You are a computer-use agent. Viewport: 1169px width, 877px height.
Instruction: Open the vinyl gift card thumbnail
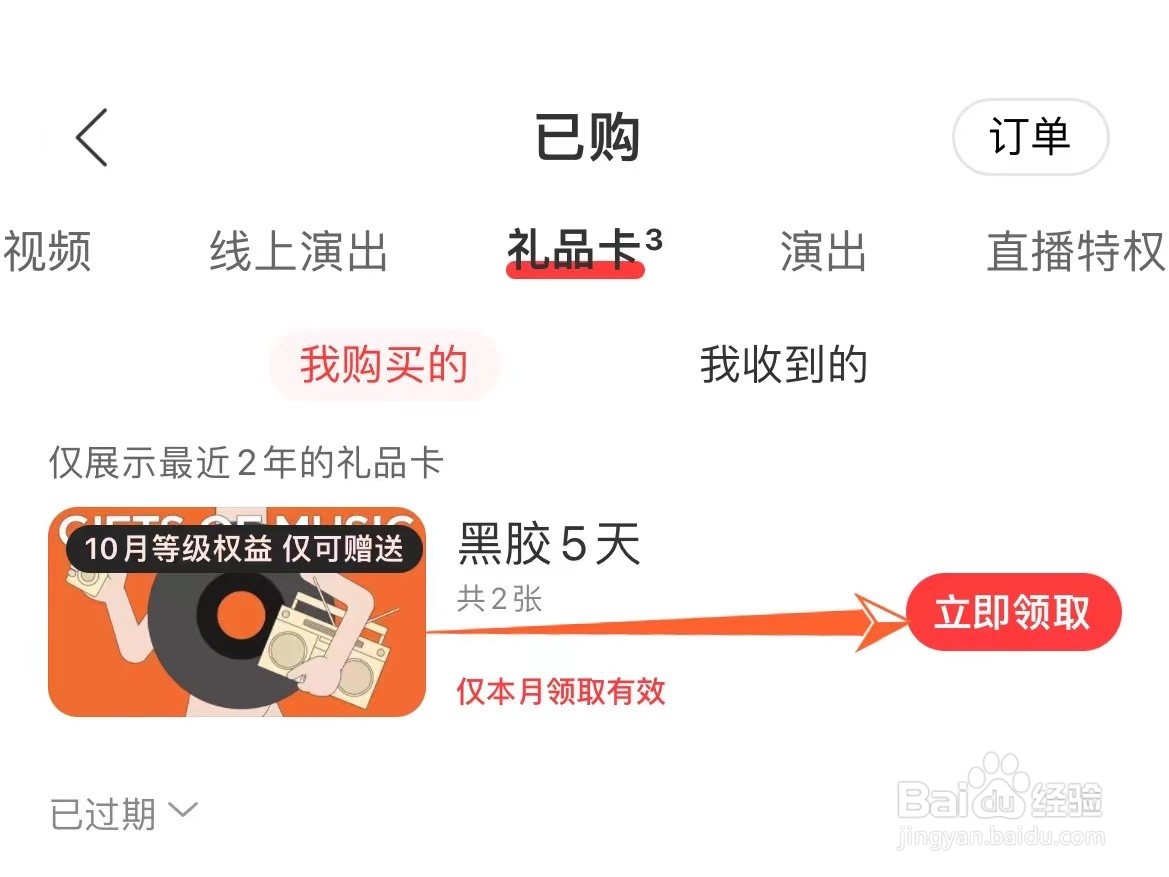click(237, 612)
